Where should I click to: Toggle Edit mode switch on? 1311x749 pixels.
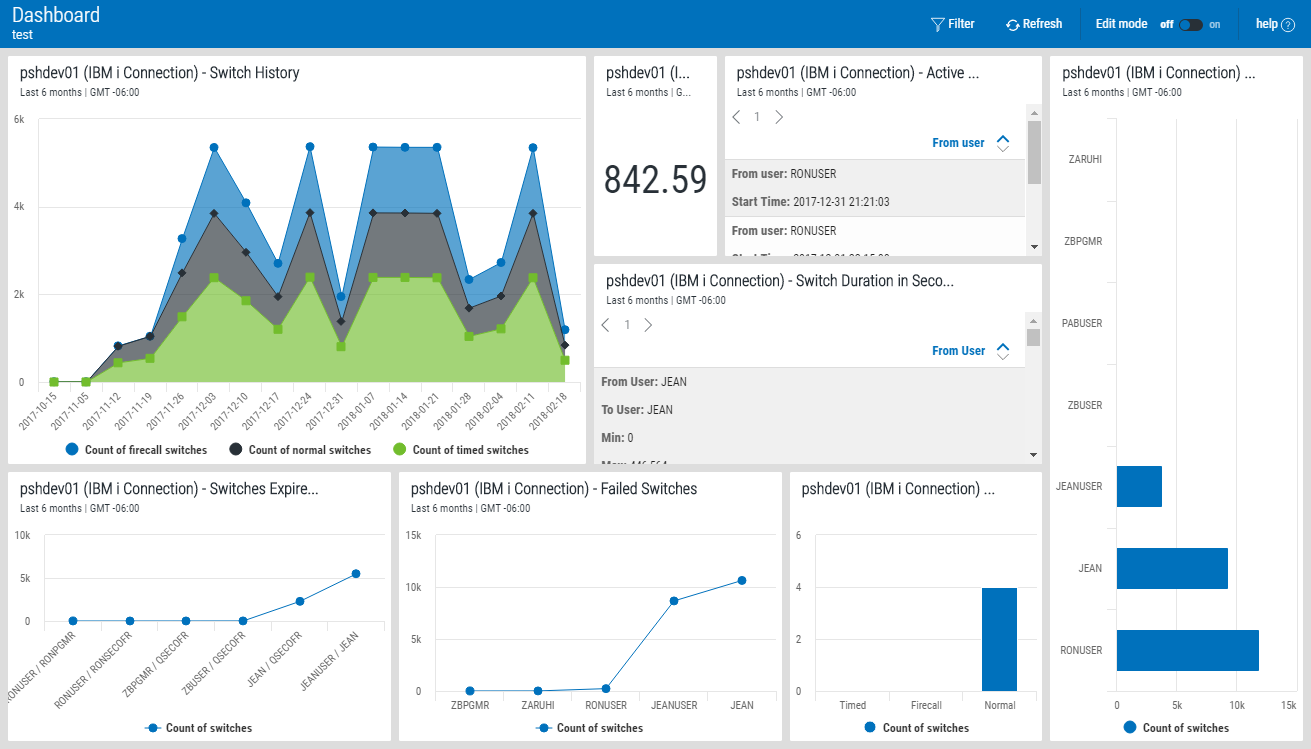pyautogui.click(x=1190, y=25)
